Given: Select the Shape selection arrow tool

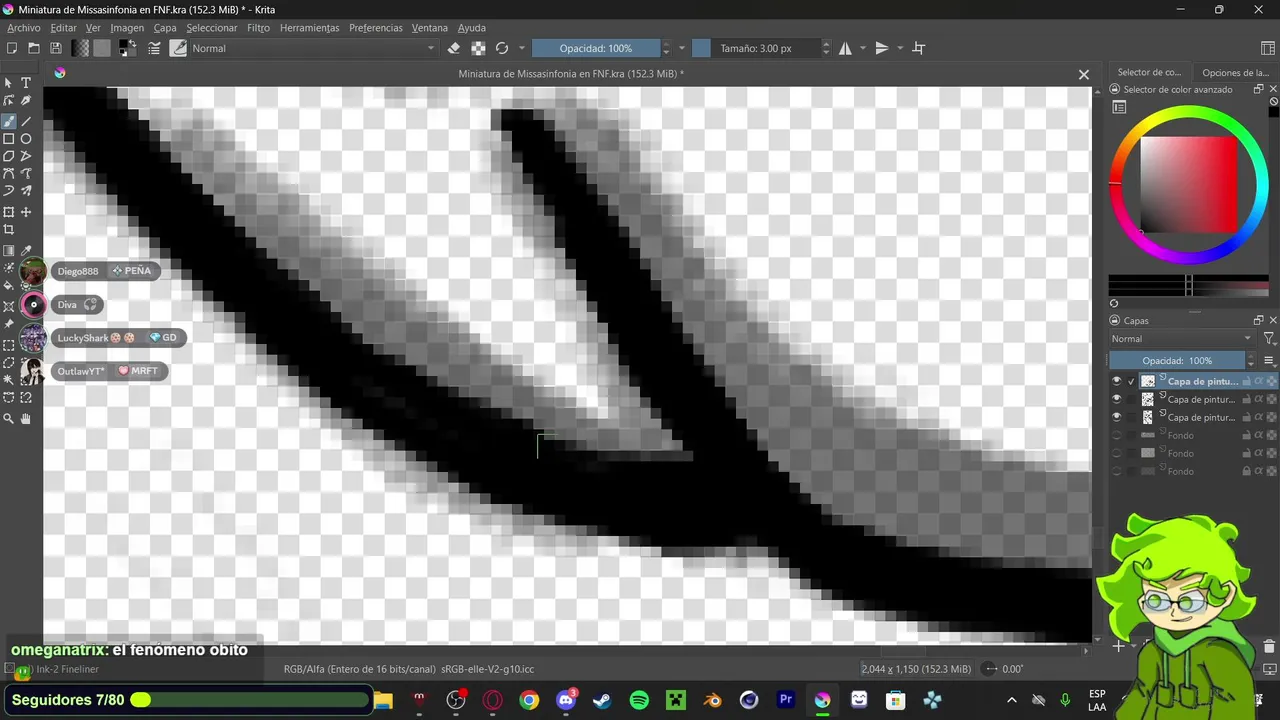Looking at the screenshot, I should coord(9,83).
